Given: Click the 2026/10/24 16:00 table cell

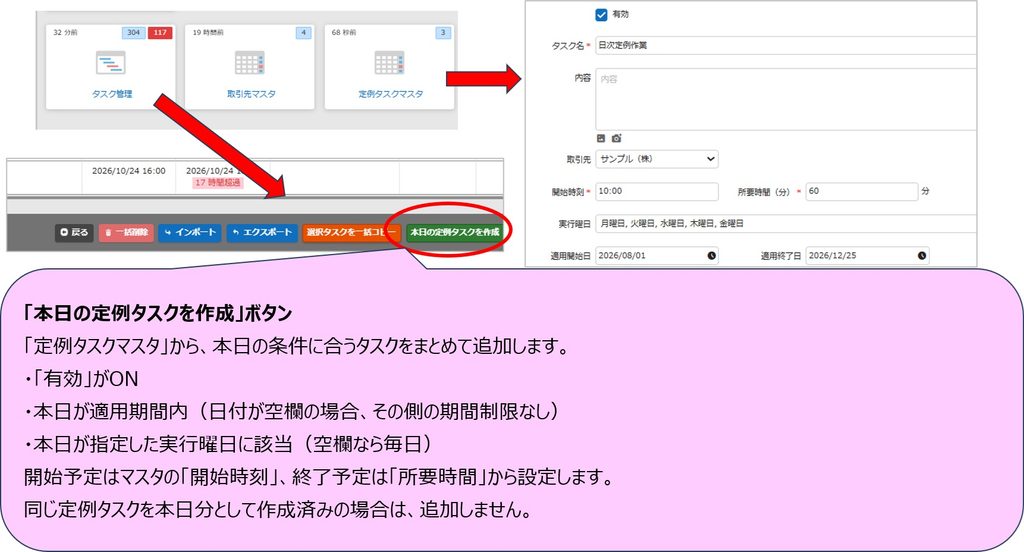Looking at the screenshot, I should pos(129,171).
